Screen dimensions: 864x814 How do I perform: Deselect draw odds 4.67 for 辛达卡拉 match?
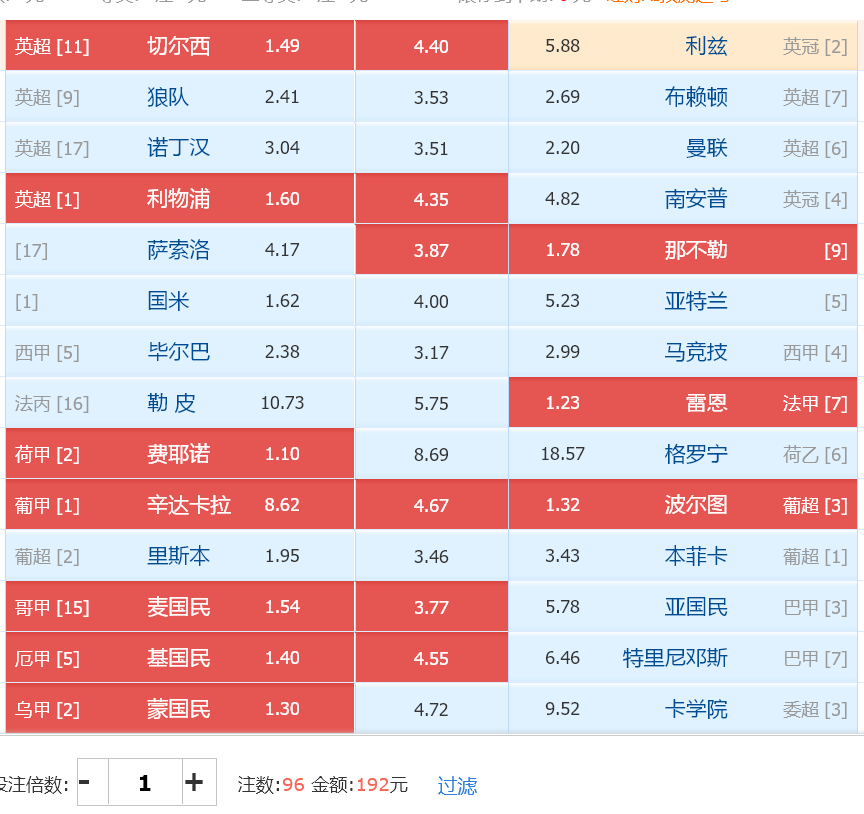coord(431,505)
